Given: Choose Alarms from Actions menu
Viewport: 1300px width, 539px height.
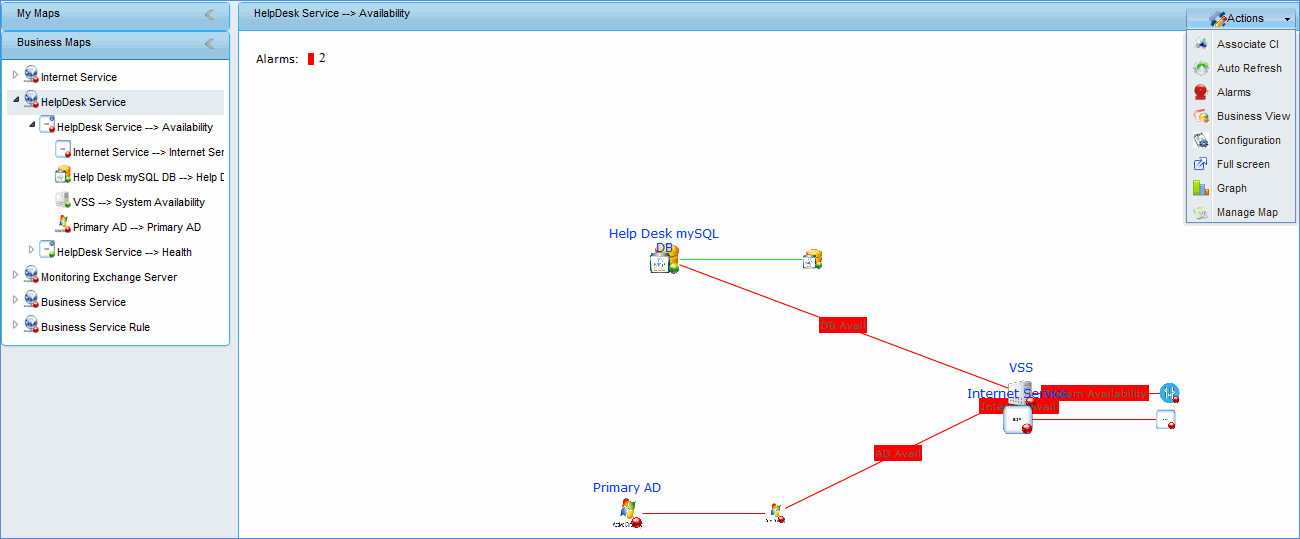Looking at the screenshot, I should (1241, 92).
